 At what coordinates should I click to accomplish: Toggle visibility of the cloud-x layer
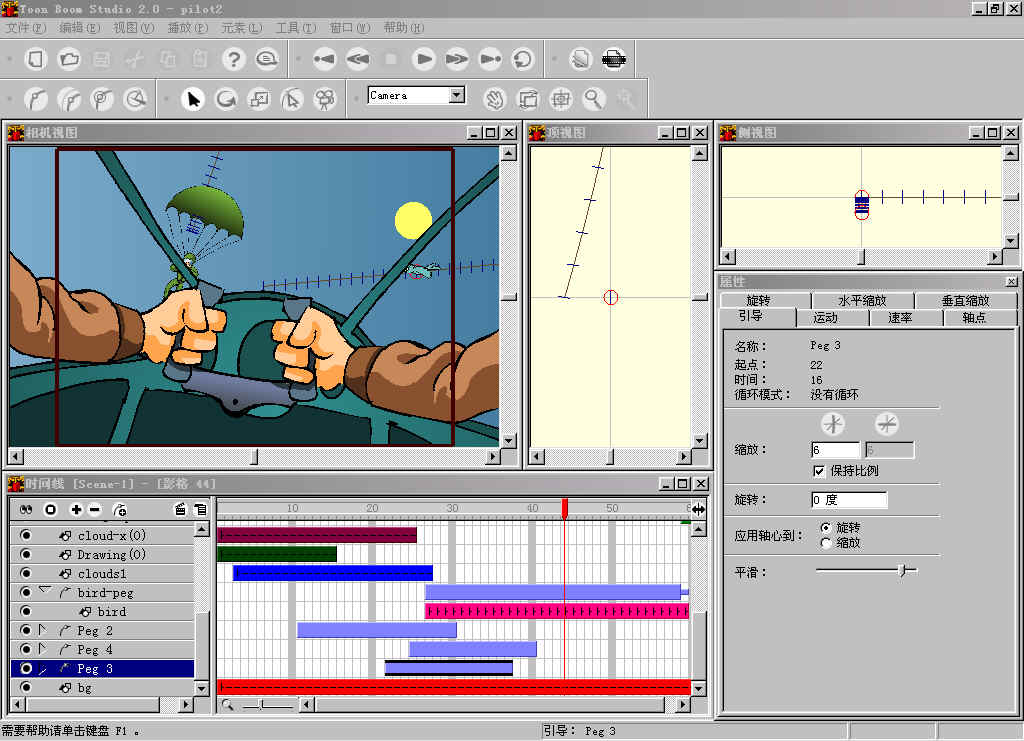pos(26,535)
